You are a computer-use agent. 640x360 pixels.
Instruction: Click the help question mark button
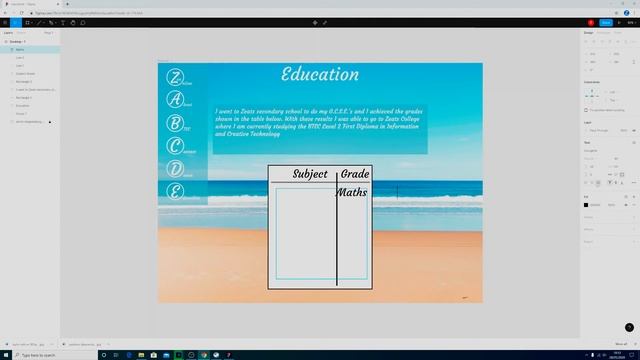pos(629,327)
